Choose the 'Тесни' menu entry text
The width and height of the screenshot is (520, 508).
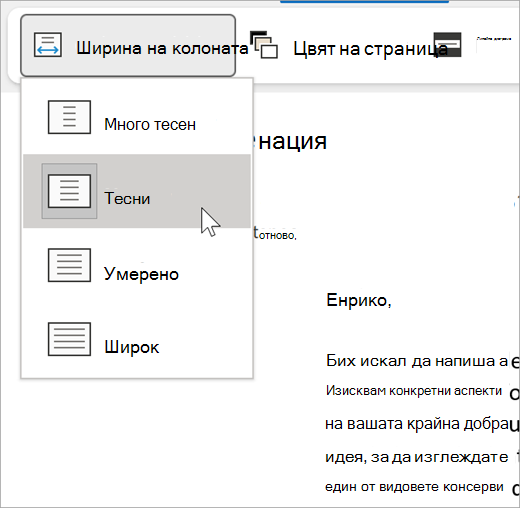pyautogui.click(x=127, y=199)
